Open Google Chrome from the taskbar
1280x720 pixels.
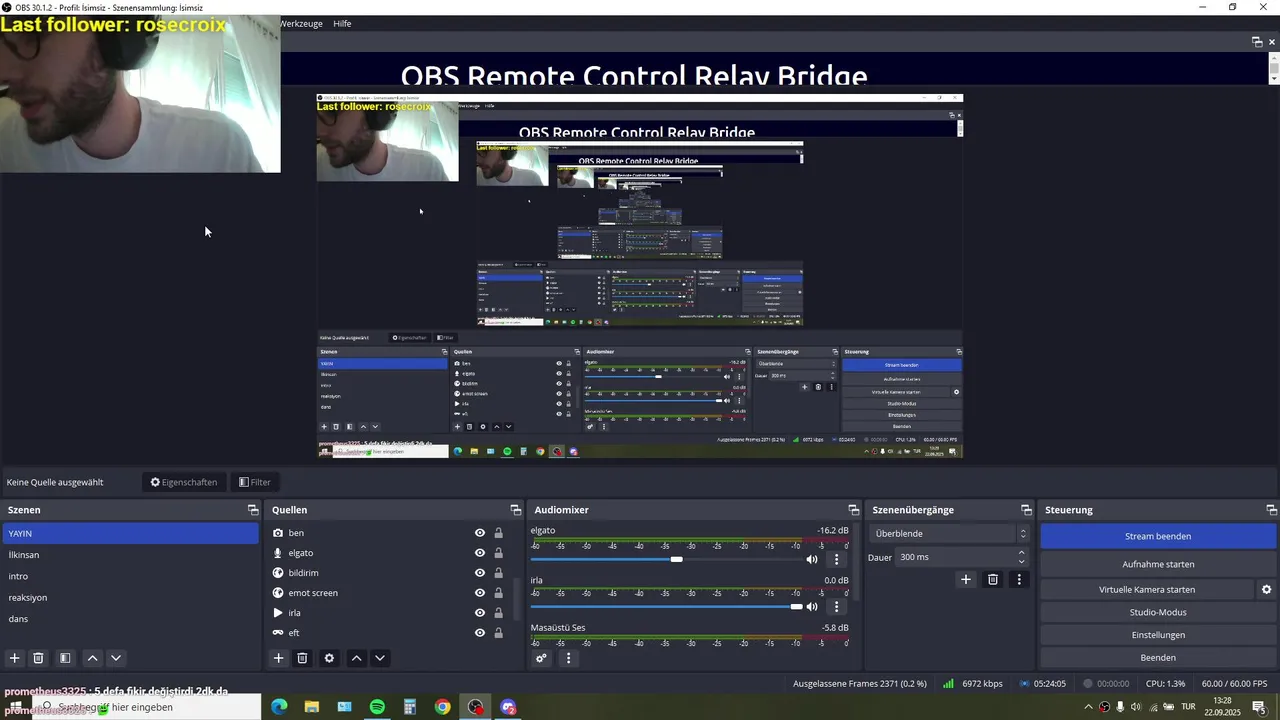coord(442,707)
